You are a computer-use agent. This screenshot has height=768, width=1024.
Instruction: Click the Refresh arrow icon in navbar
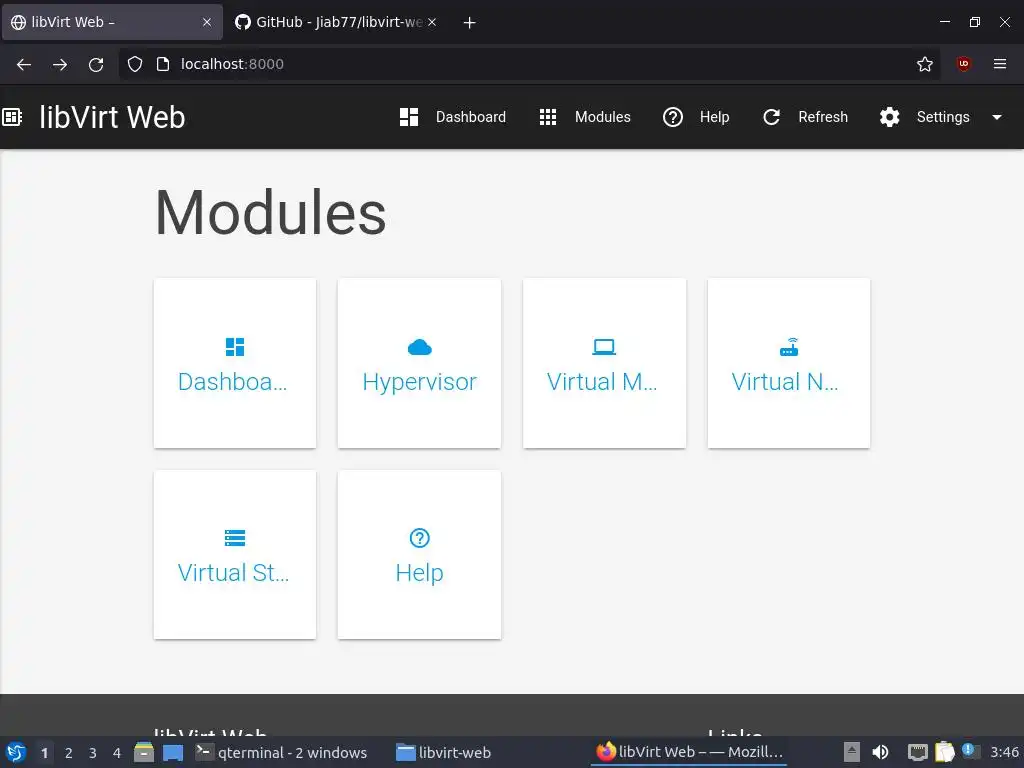coord(771,117)
